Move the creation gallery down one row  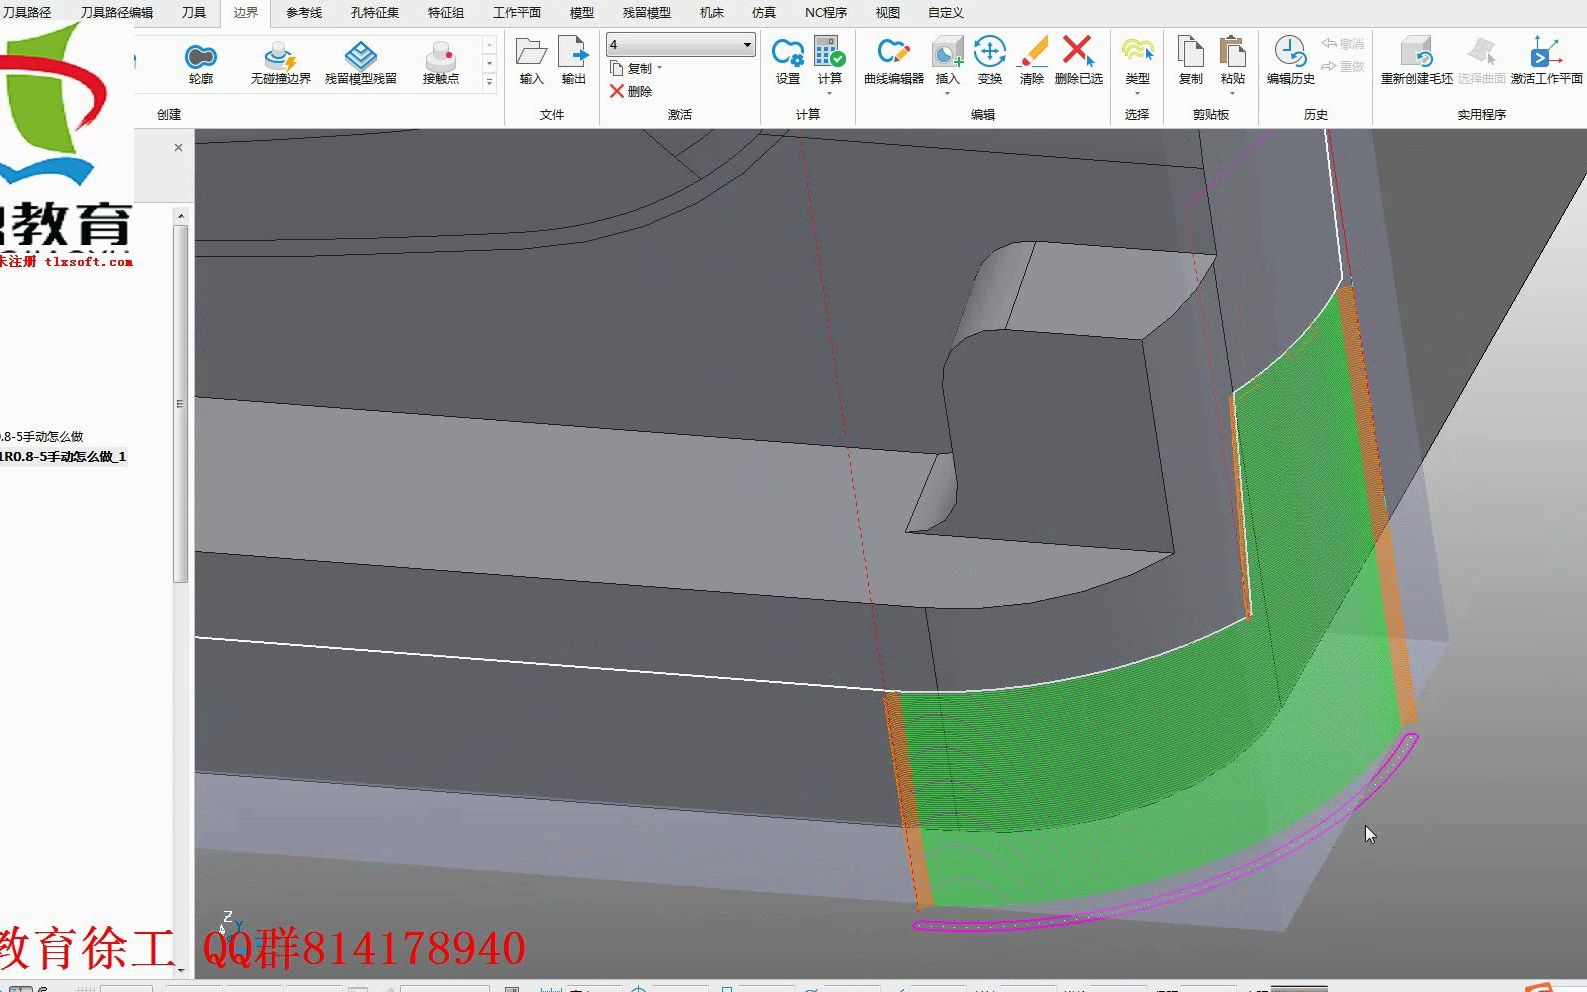tap(489, 63)
